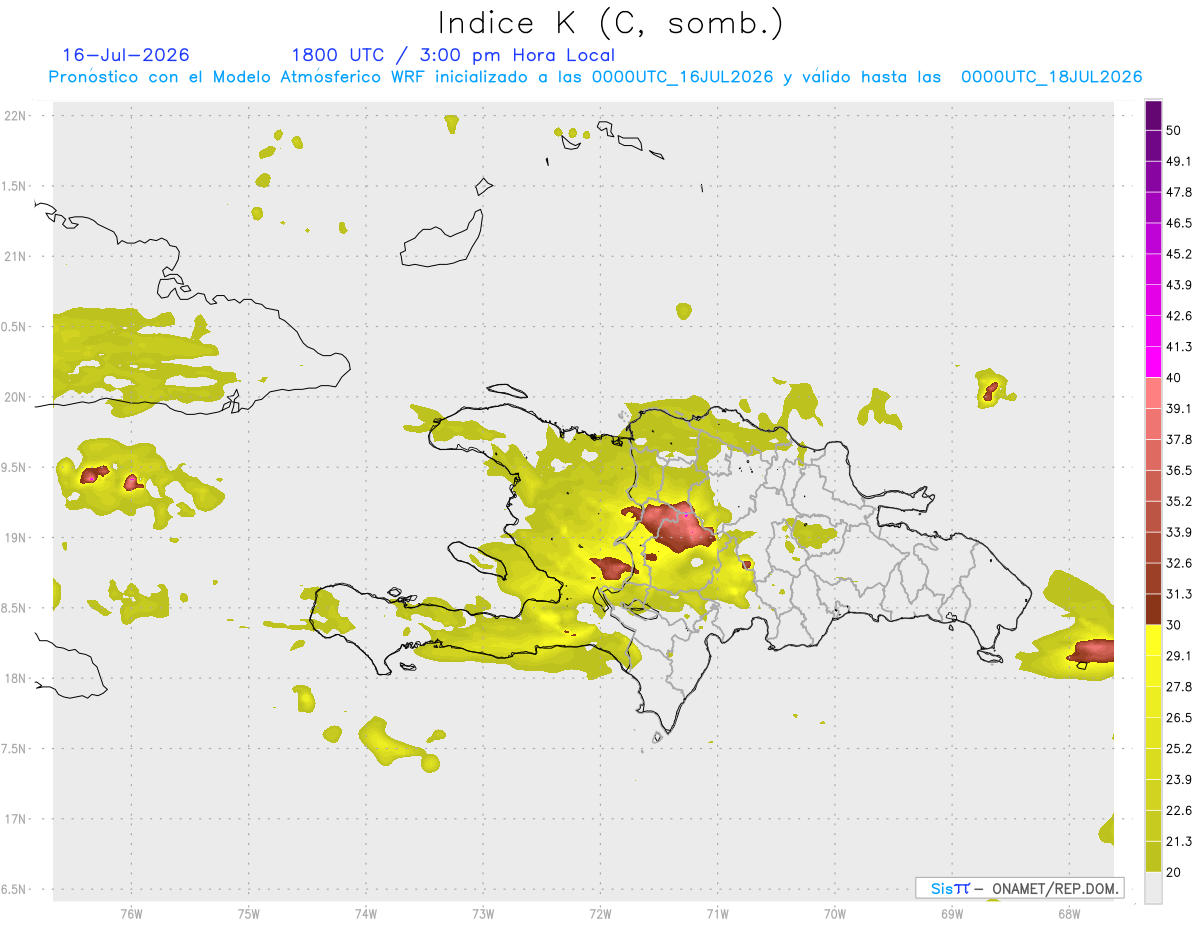
Task: Pick the dark purple top colorbar segment
Action: [1153, 117]
